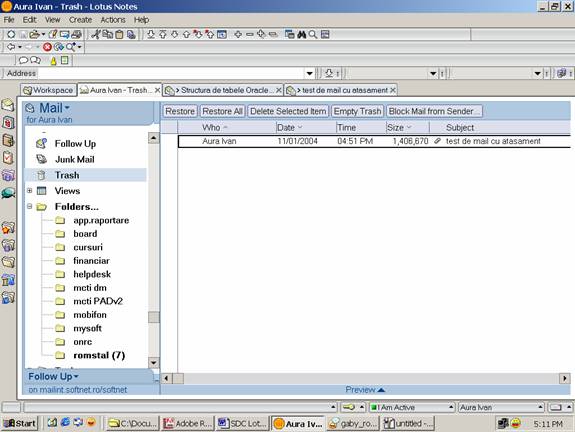Open the untitled taskbar window button
Viewport: 575px width, 432px height.
pos(407,424)
